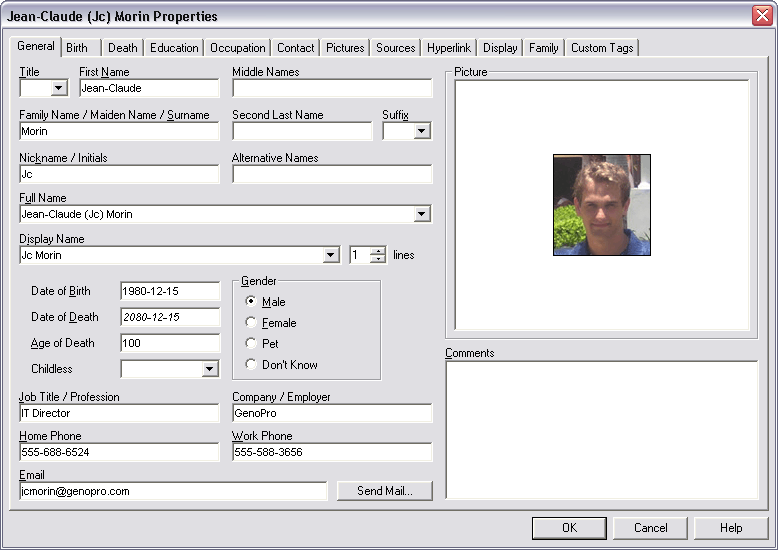Click the Work Phone field

point(332,452)
